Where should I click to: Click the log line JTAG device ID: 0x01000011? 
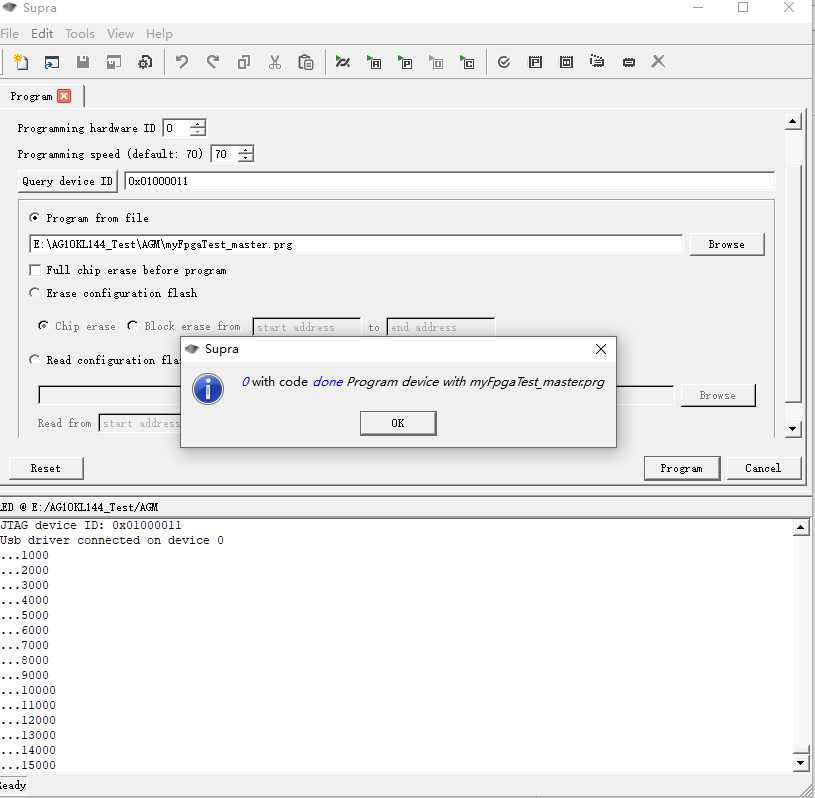[x=90, y=525]
